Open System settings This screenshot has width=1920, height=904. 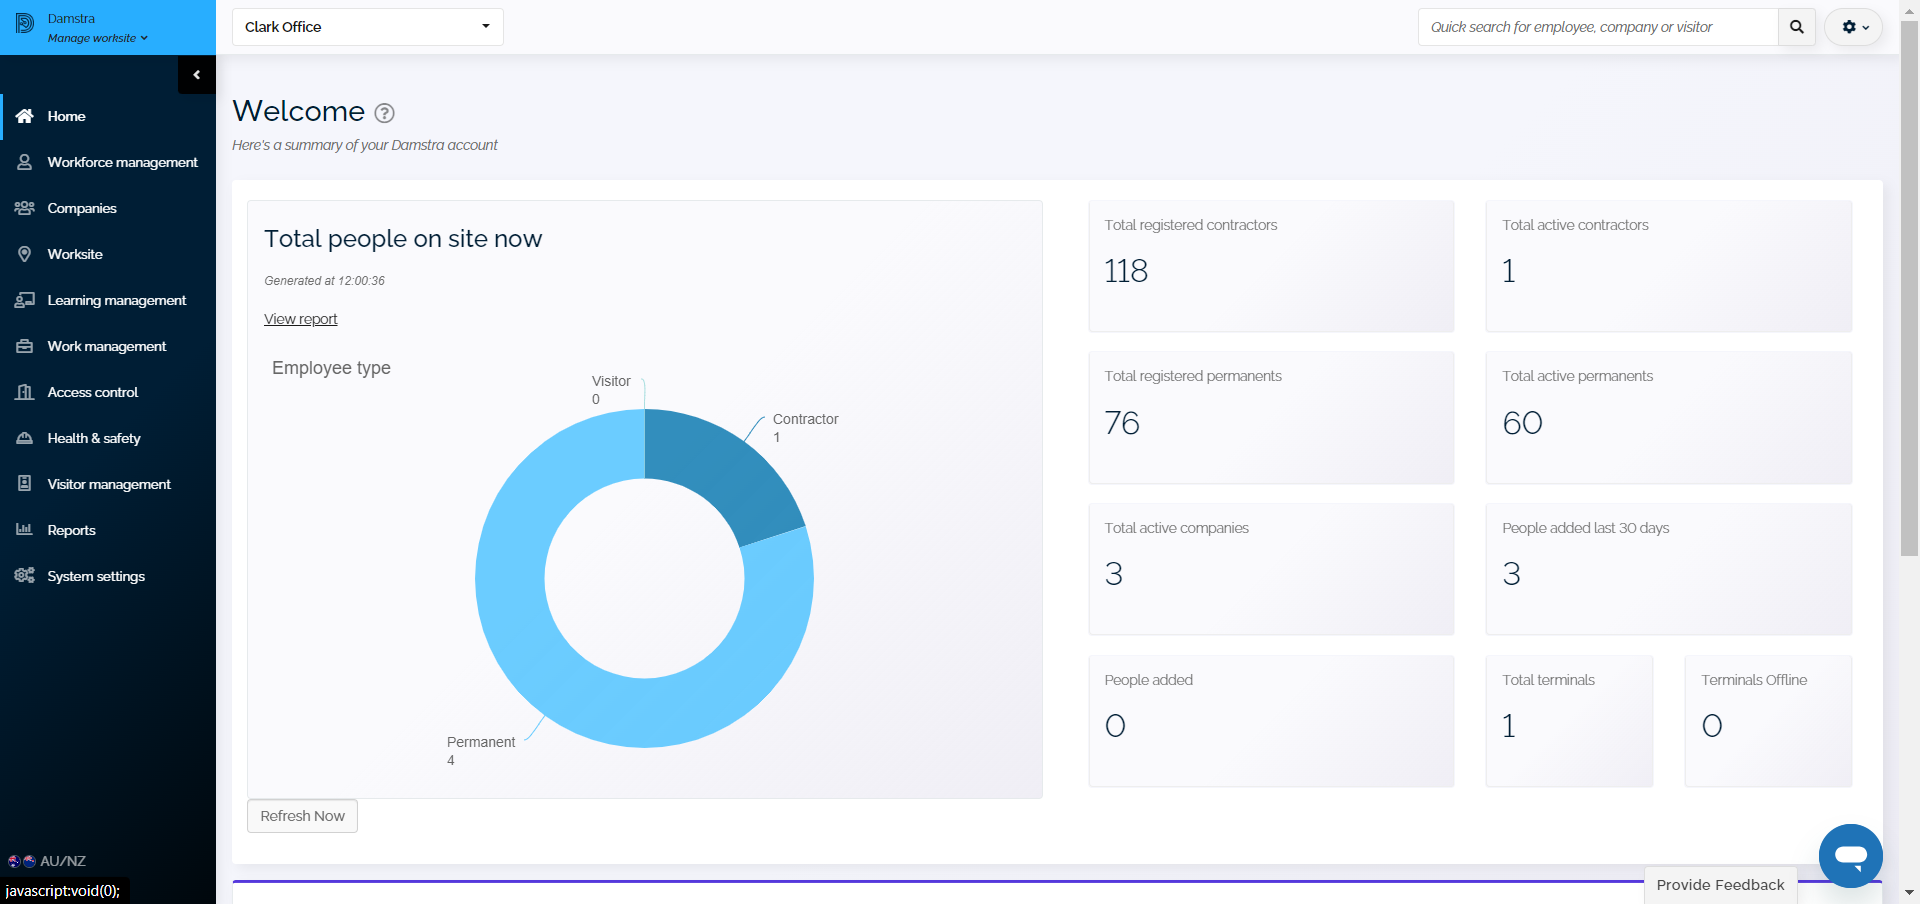pos(95,576)
